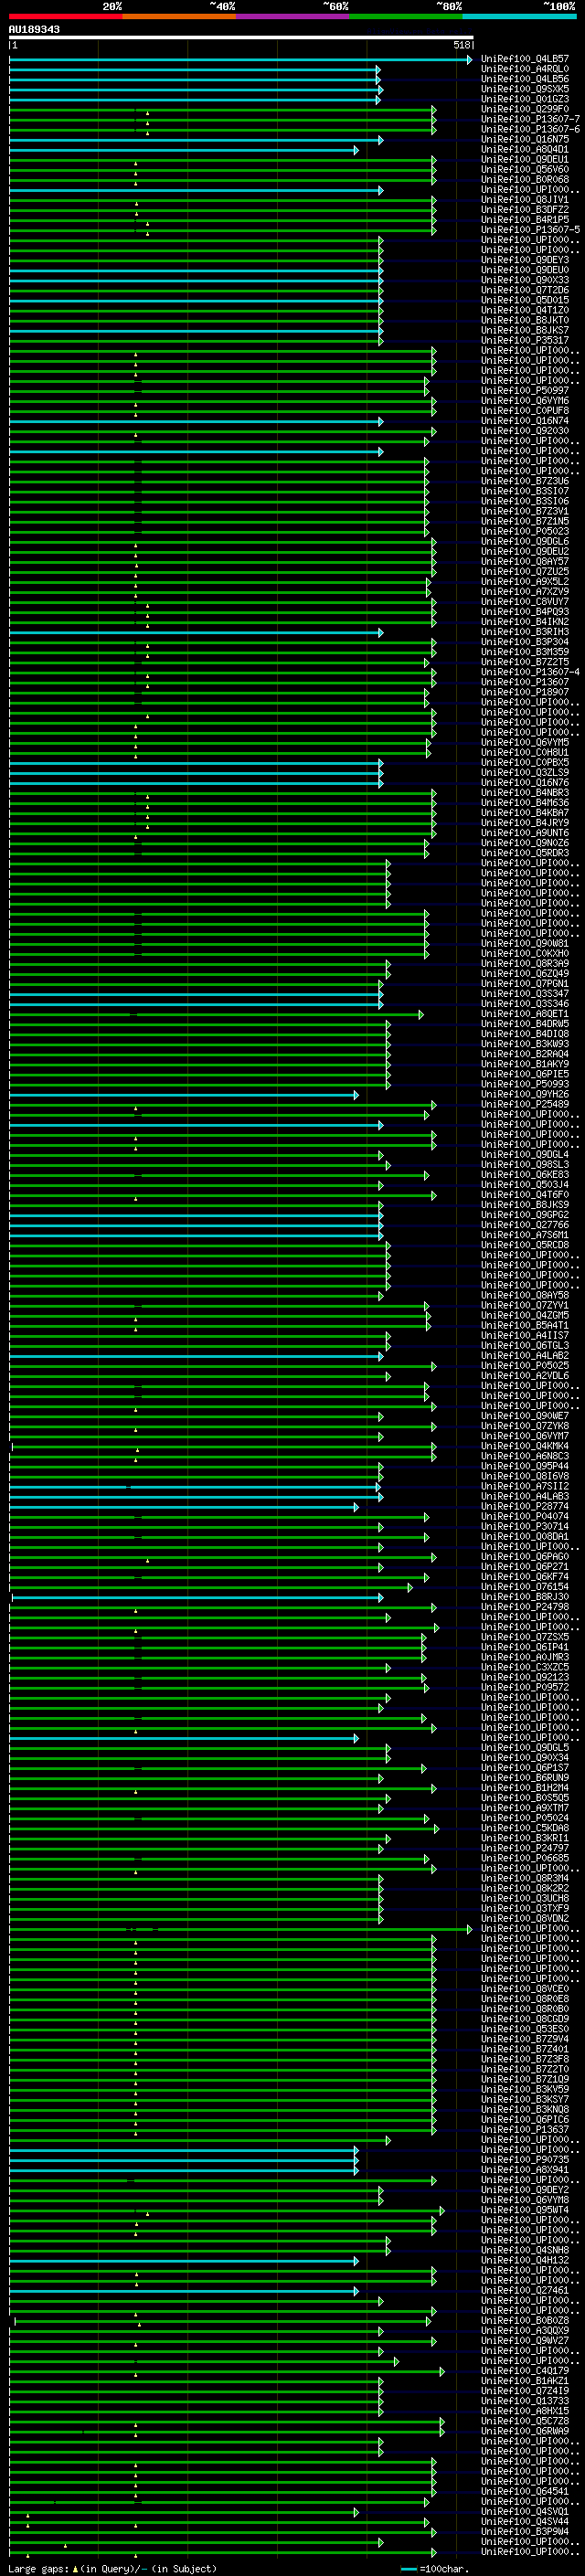
Task: Click hit label UniRef100_P13607-4
Action: click(x=530, y=672)
